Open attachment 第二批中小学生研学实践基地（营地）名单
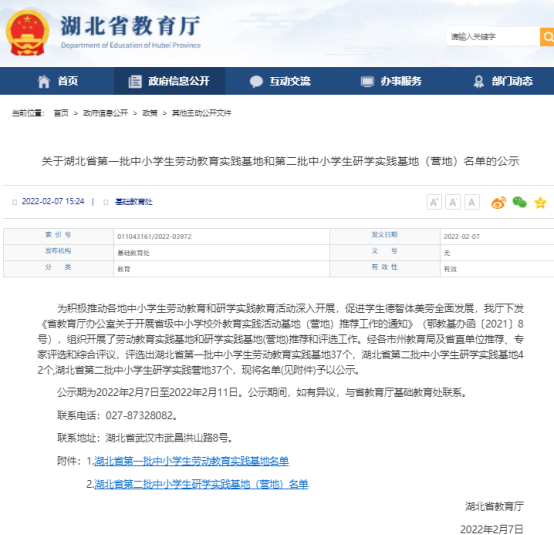Screen dimensions: 554x535 [201, 484]
